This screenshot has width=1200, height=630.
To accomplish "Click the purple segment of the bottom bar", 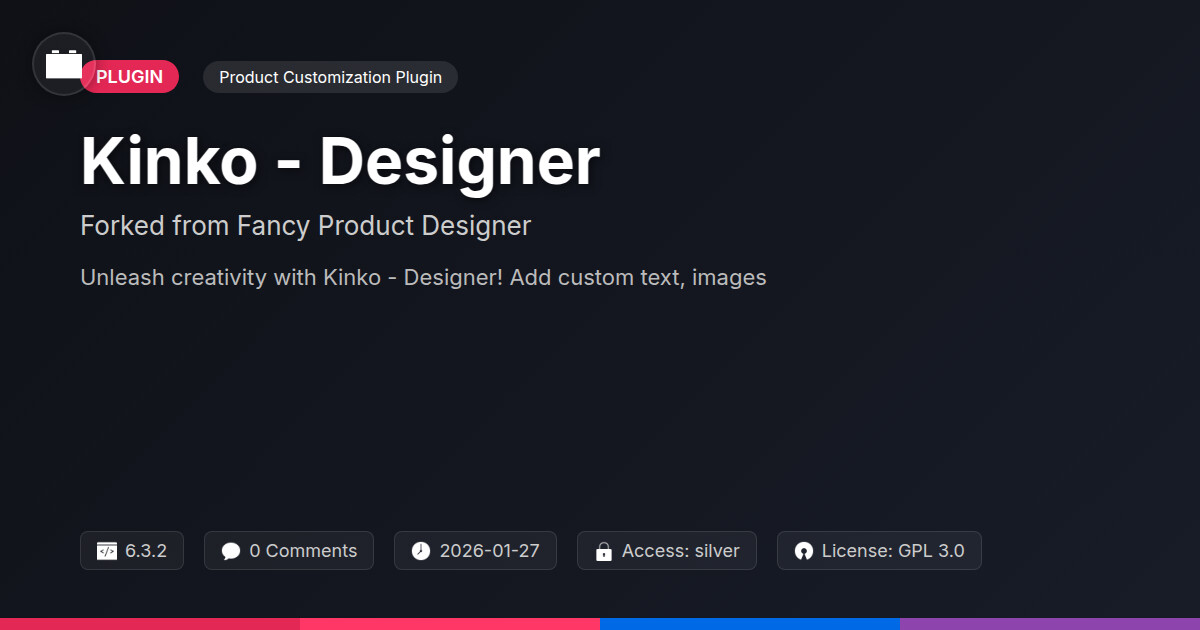I will 1050,624.
